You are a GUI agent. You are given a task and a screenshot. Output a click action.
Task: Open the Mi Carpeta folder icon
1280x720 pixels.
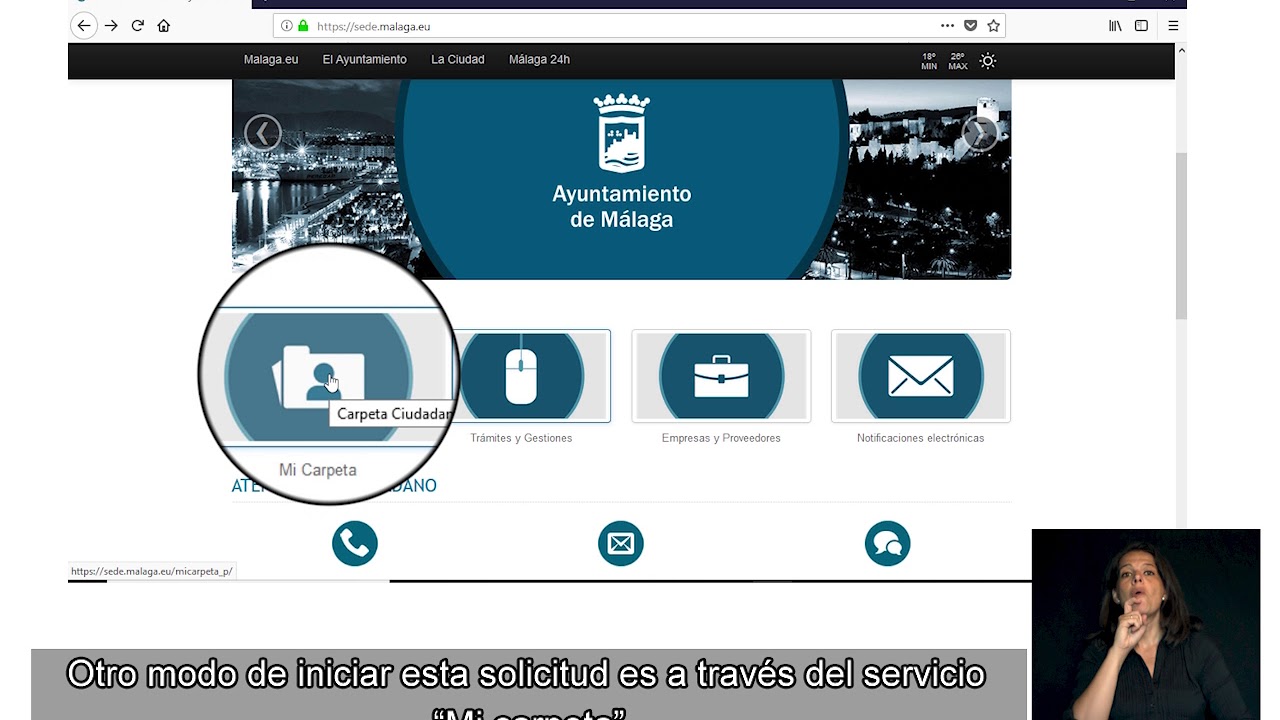pos(318,376)
